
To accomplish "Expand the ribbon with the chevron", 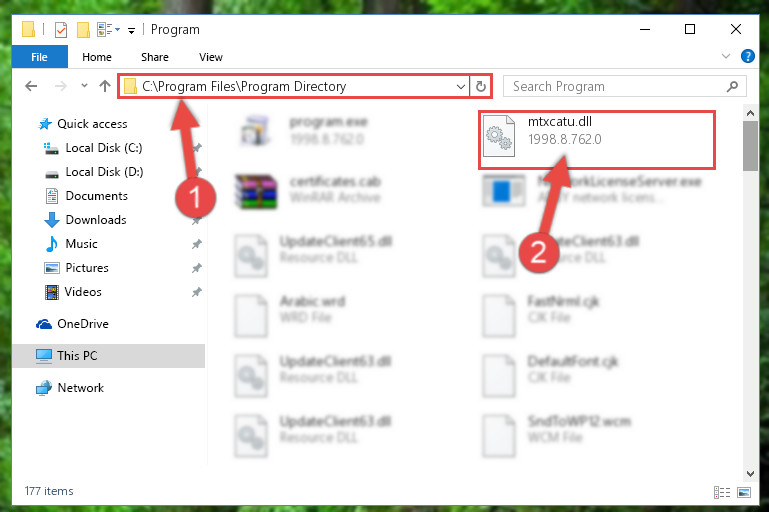I will pyautogui.click(x=726, y=56).
